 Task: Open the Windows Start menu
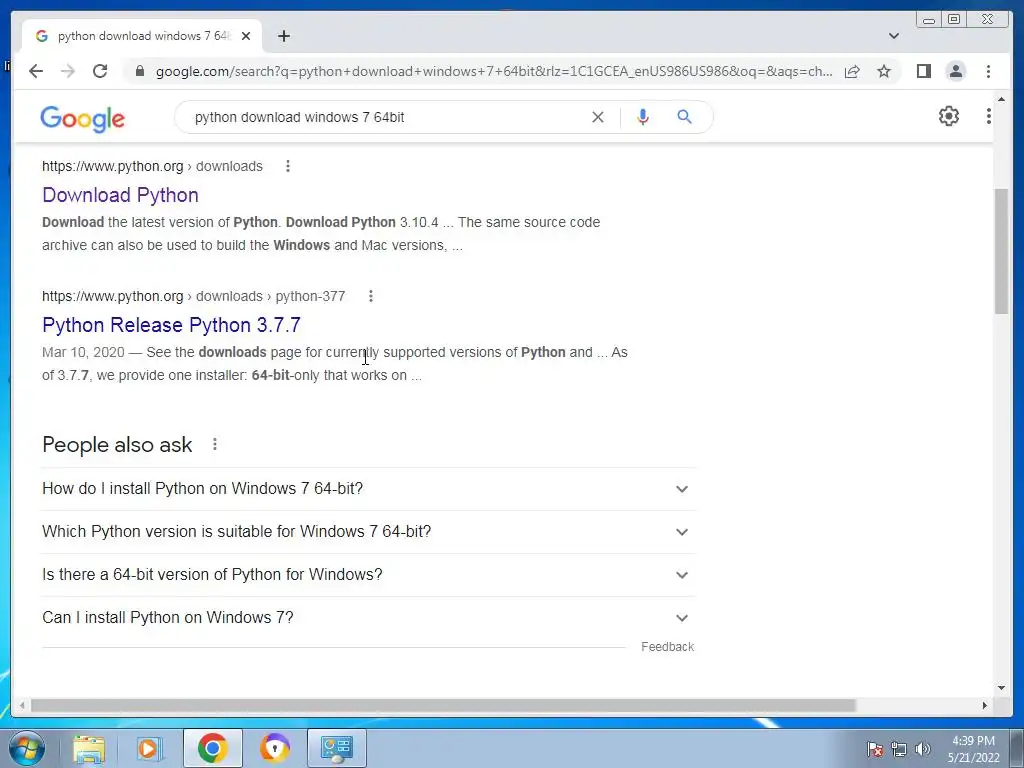[x=25, y=748]
